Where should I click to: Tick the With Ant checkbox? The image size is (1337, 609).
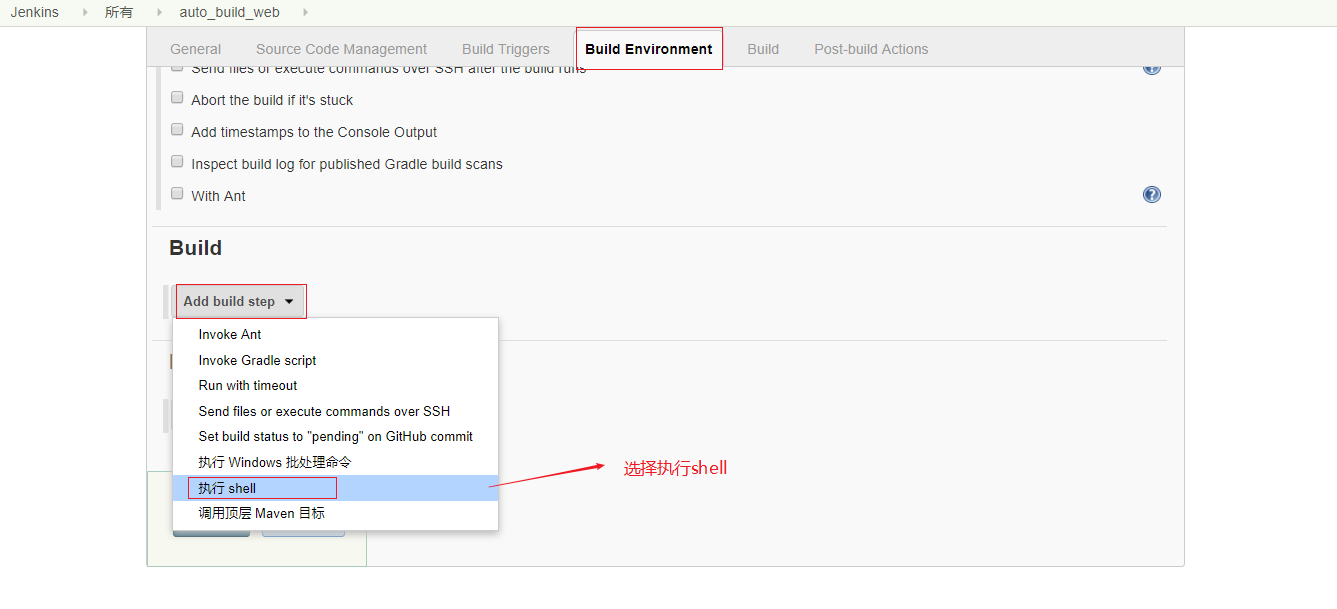[177, 195]
